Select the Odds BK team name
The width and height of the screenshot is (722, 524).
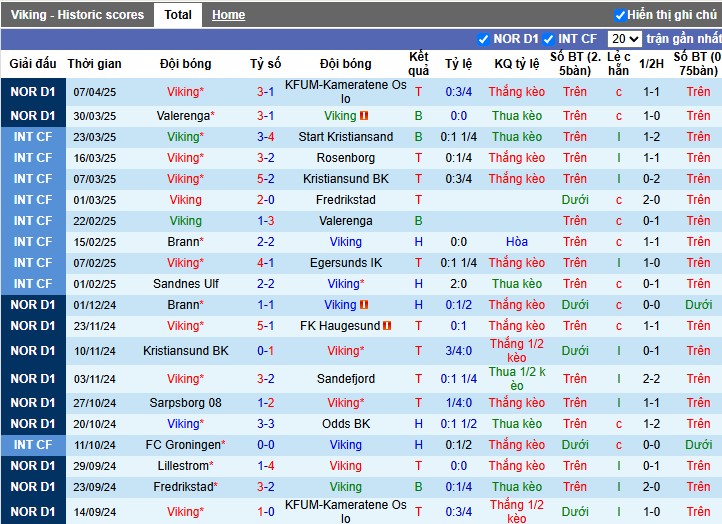coord(345,424)
